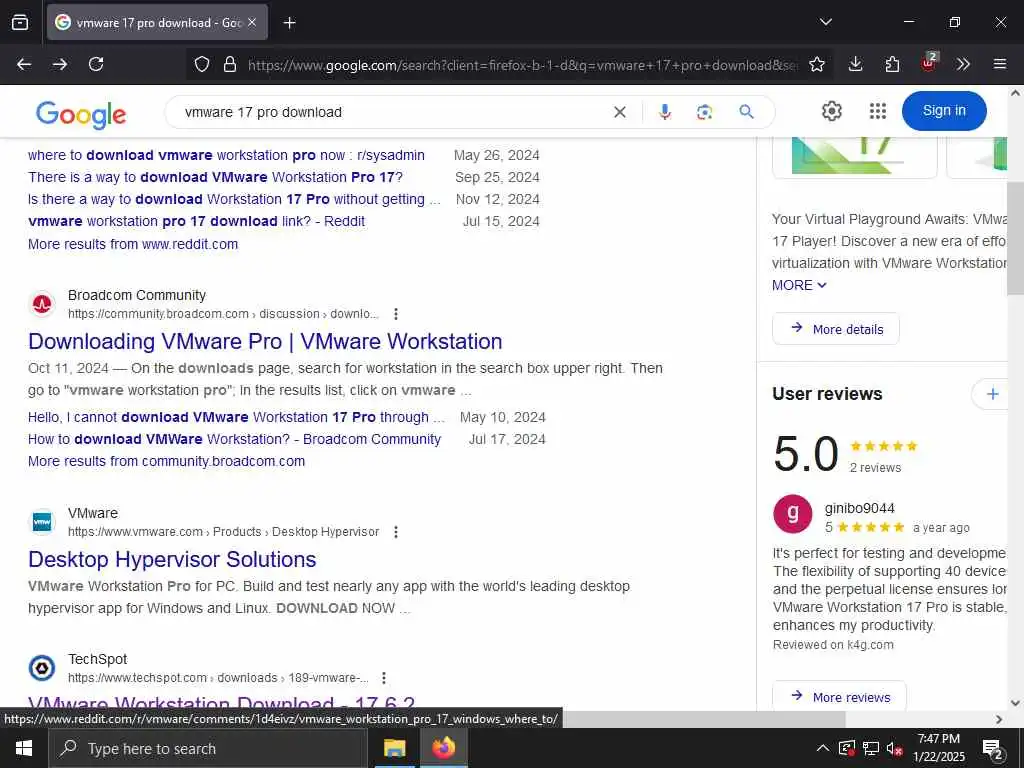Open Windows Start menu
Image resolution: width=1024 pixels, height=768 pixels.
[x=24, y=748]
